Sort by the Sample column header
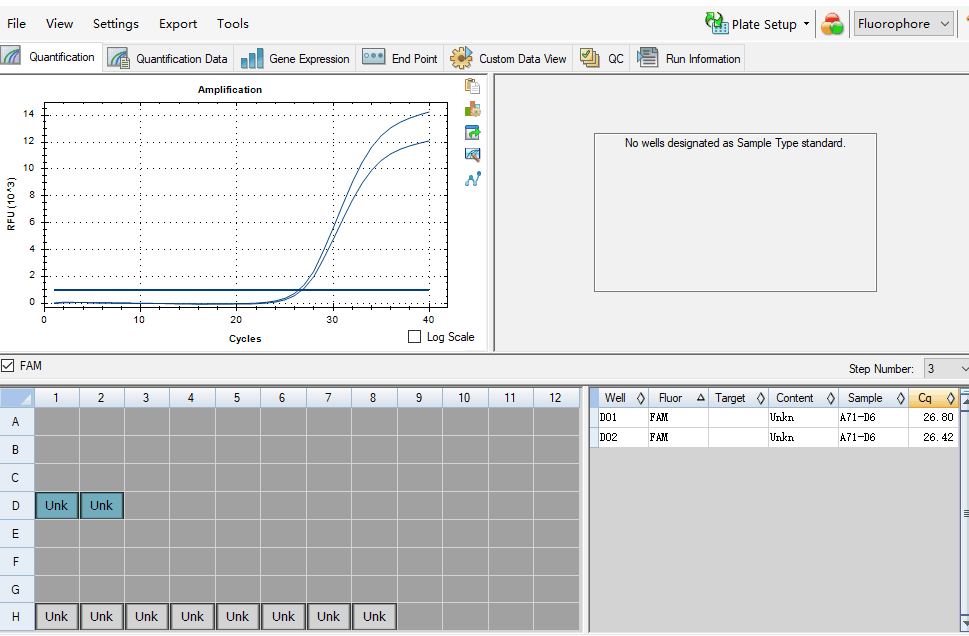 click(x=873, y=398)
